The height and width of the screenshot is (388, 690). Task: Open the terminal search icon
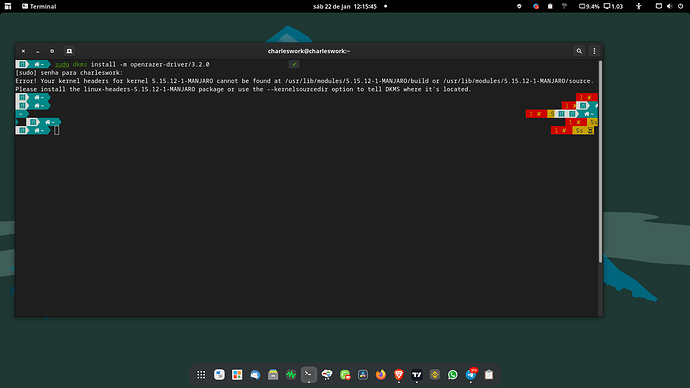click(x=579, y=51)
